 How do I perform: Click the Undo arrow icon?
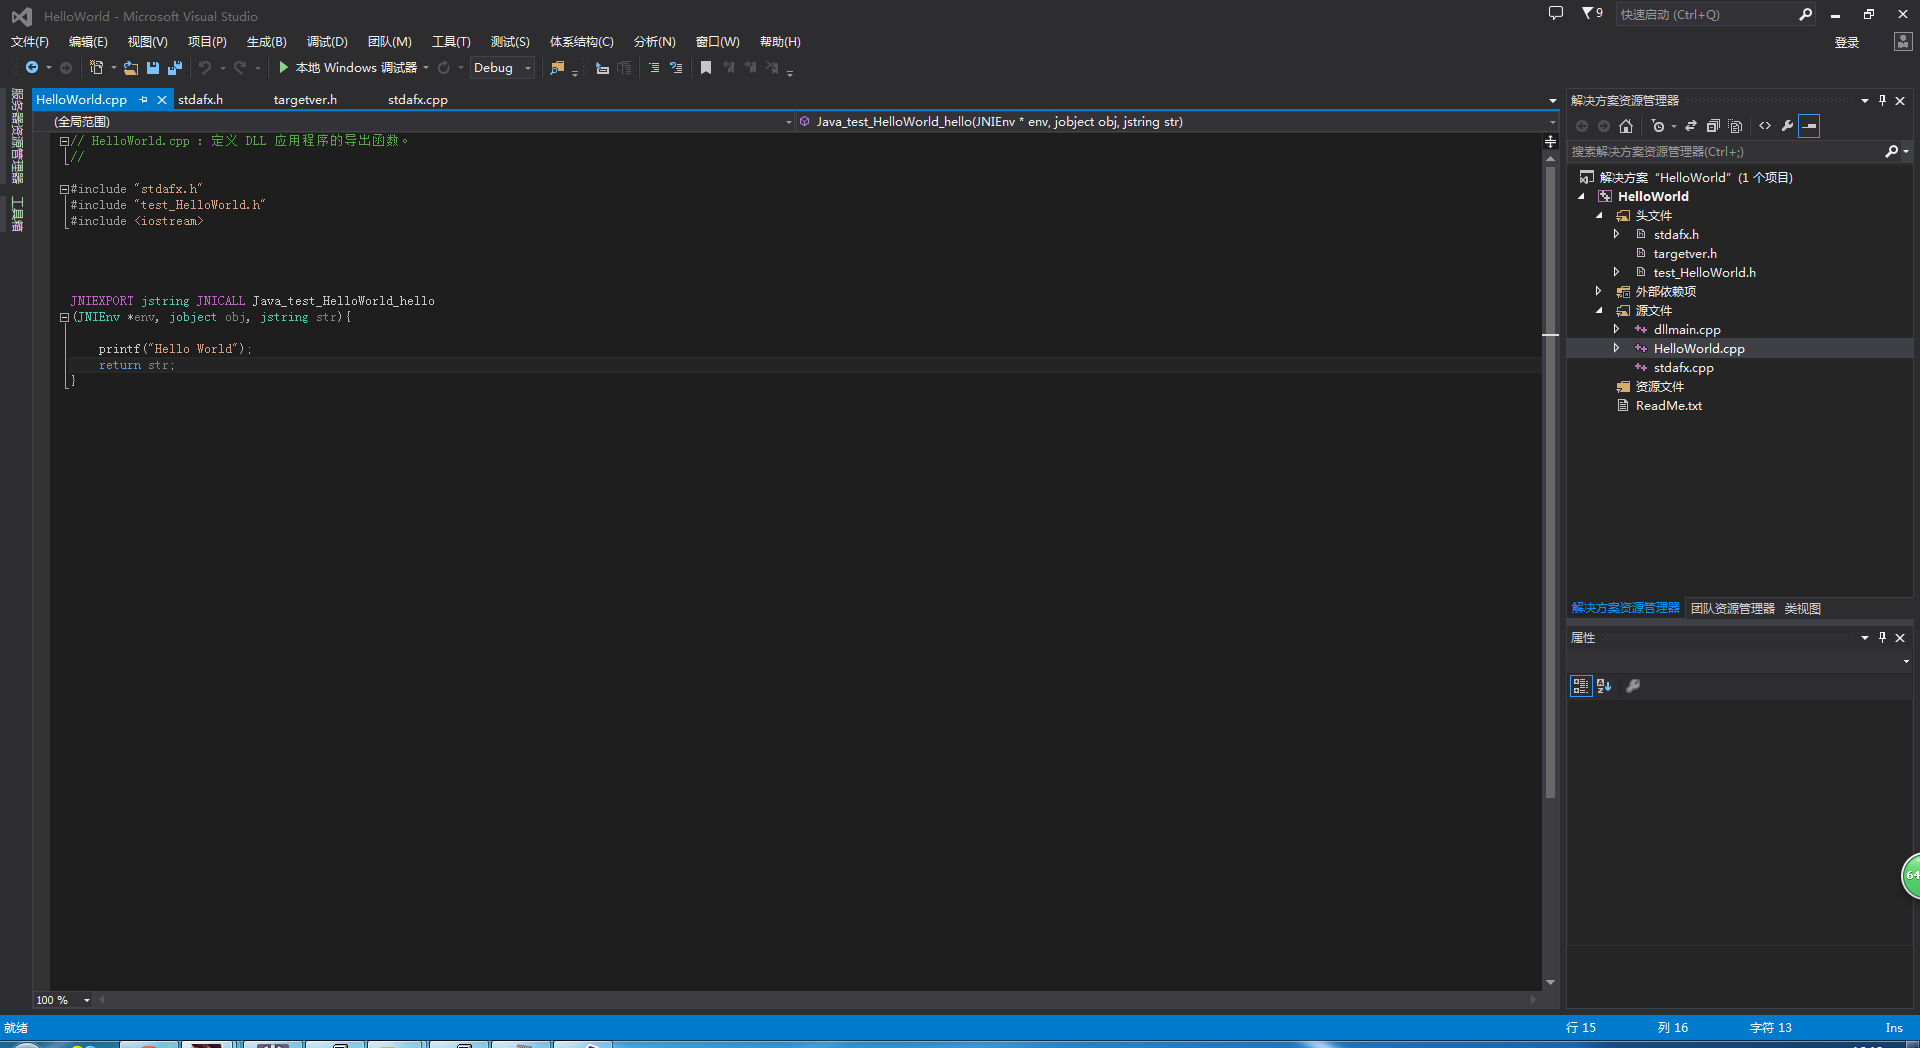205,68
